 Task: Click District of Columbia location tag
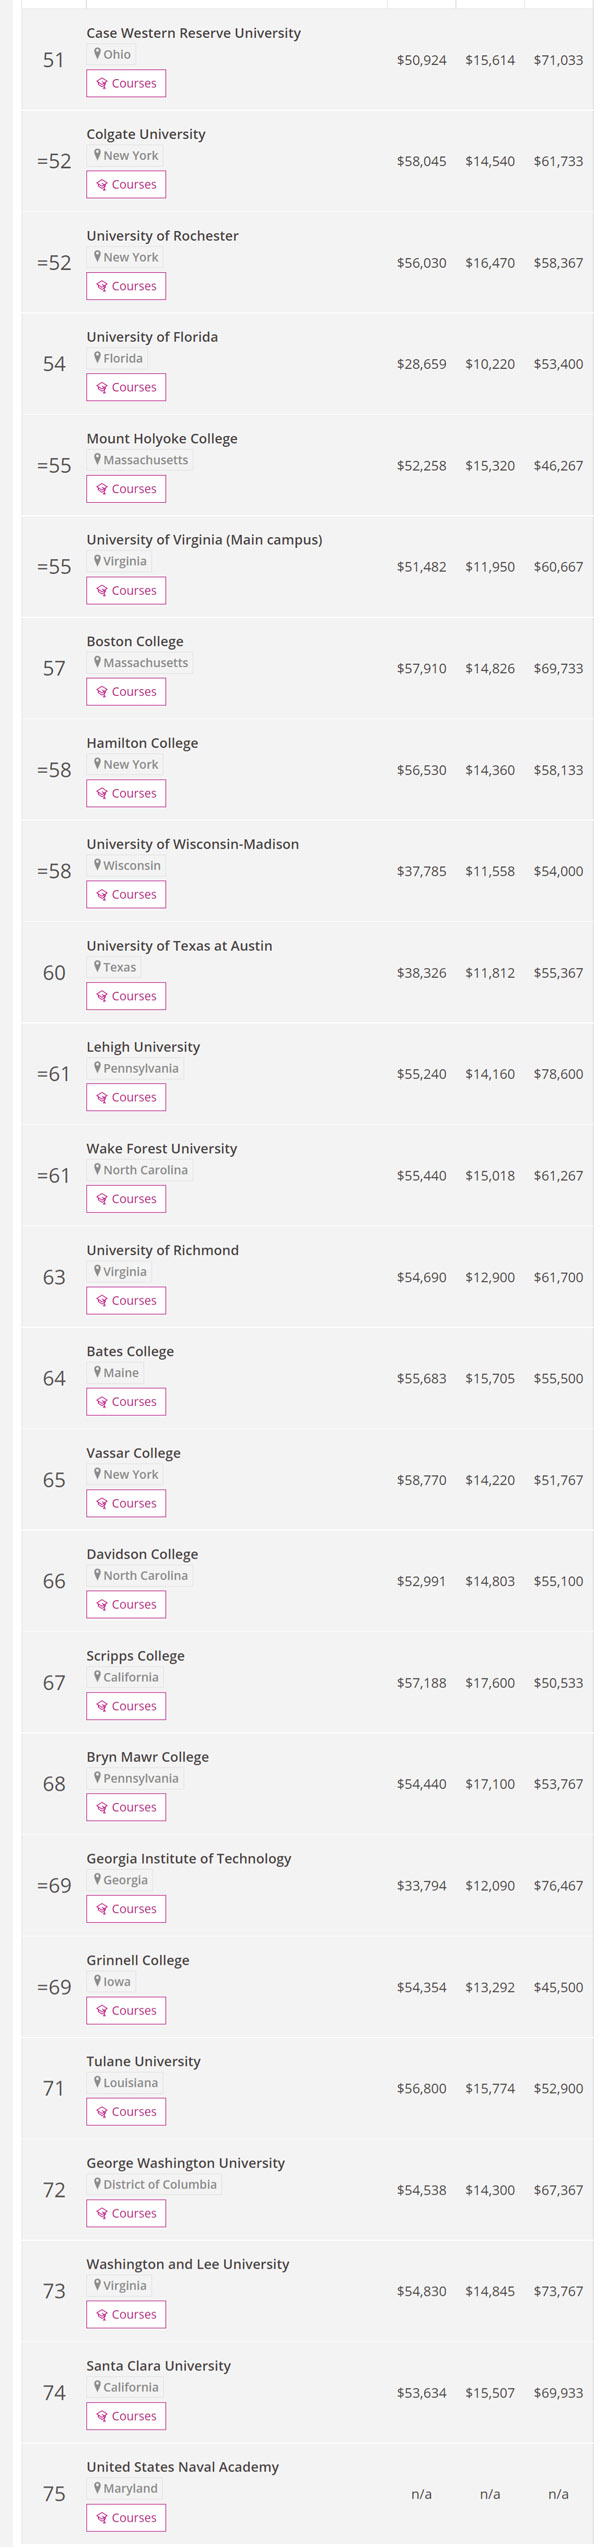(154, 2184)
